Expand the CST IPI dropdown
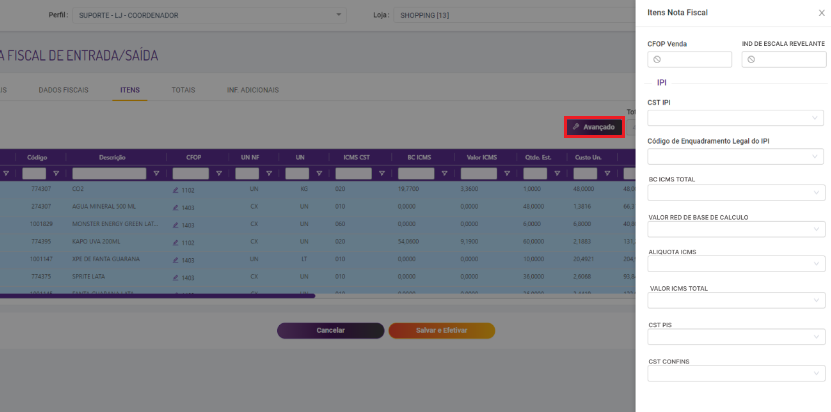Viewport: 831px width, 412px height. [736, 118]
